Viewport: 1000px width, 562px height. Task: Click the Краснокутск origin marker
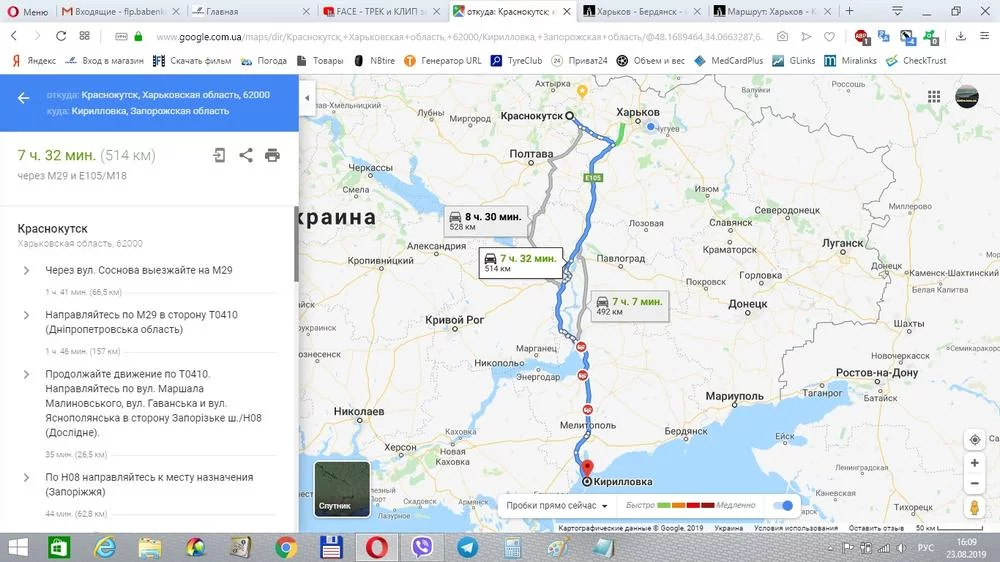[570, 115]
